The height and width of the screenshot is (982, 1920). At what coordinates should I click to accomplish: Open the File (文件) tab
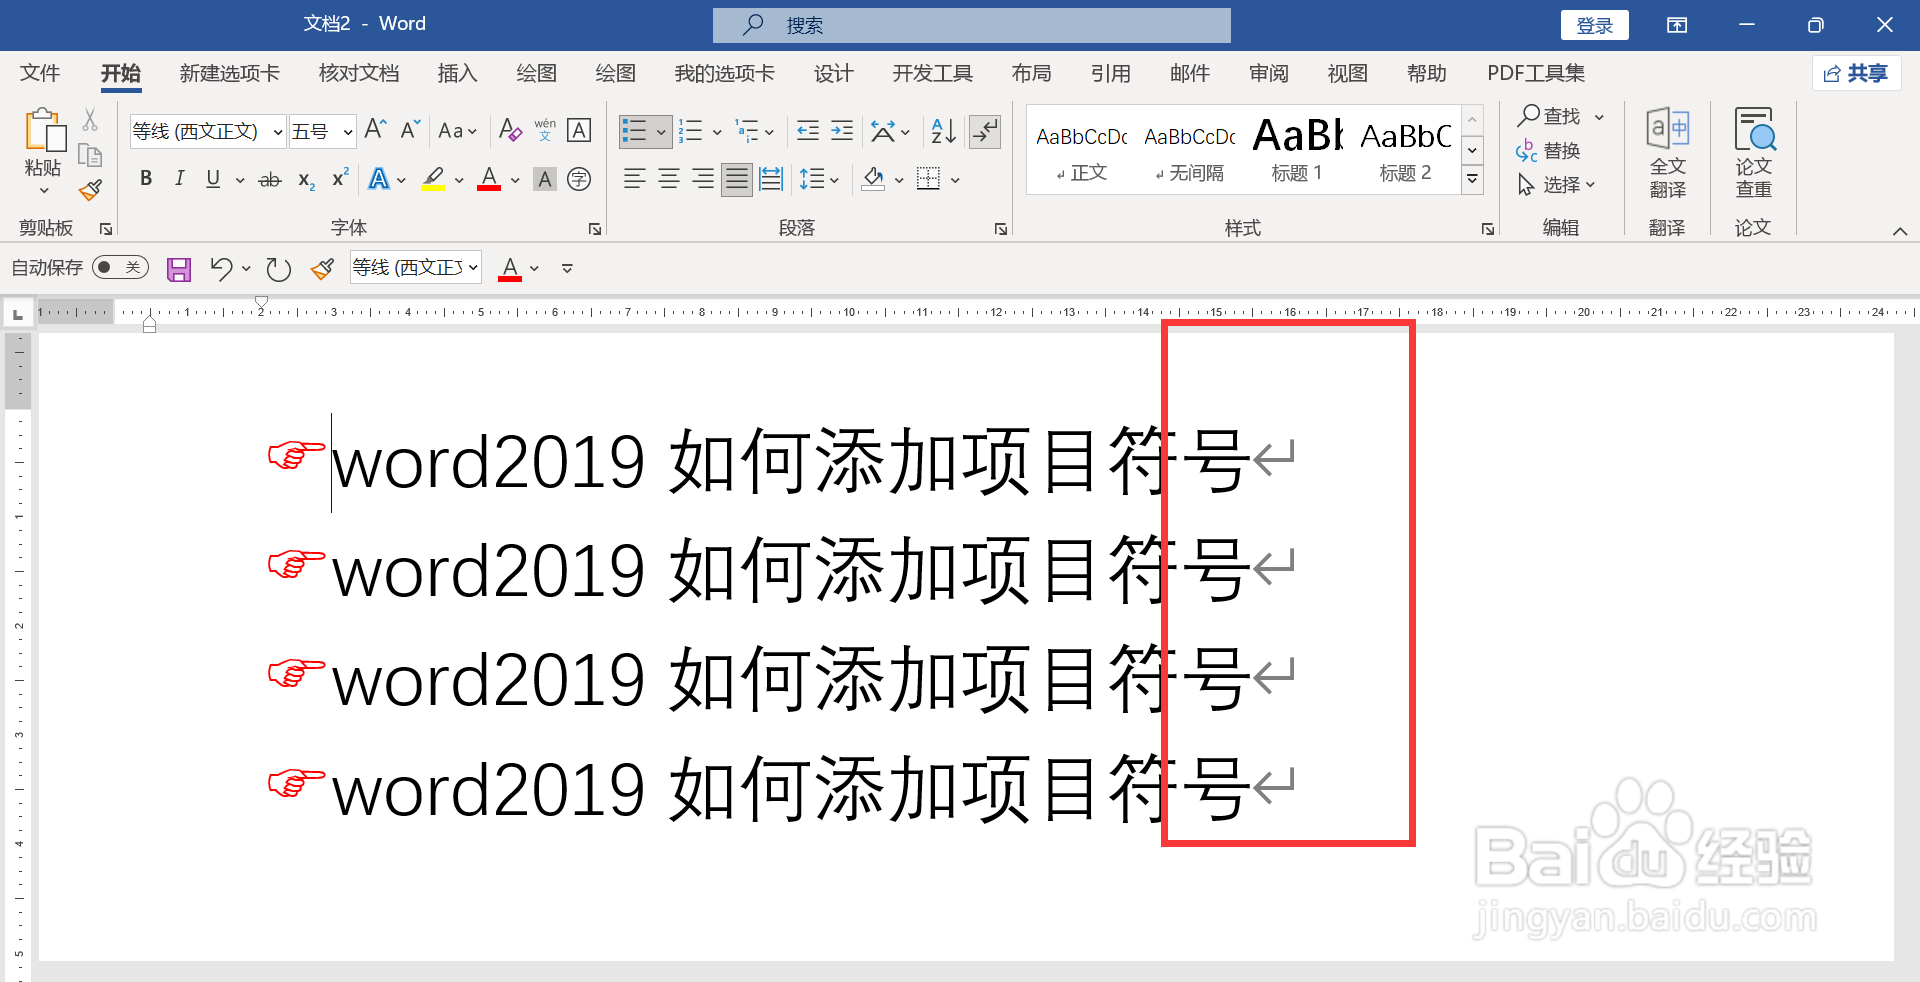[x=40, y=73]
